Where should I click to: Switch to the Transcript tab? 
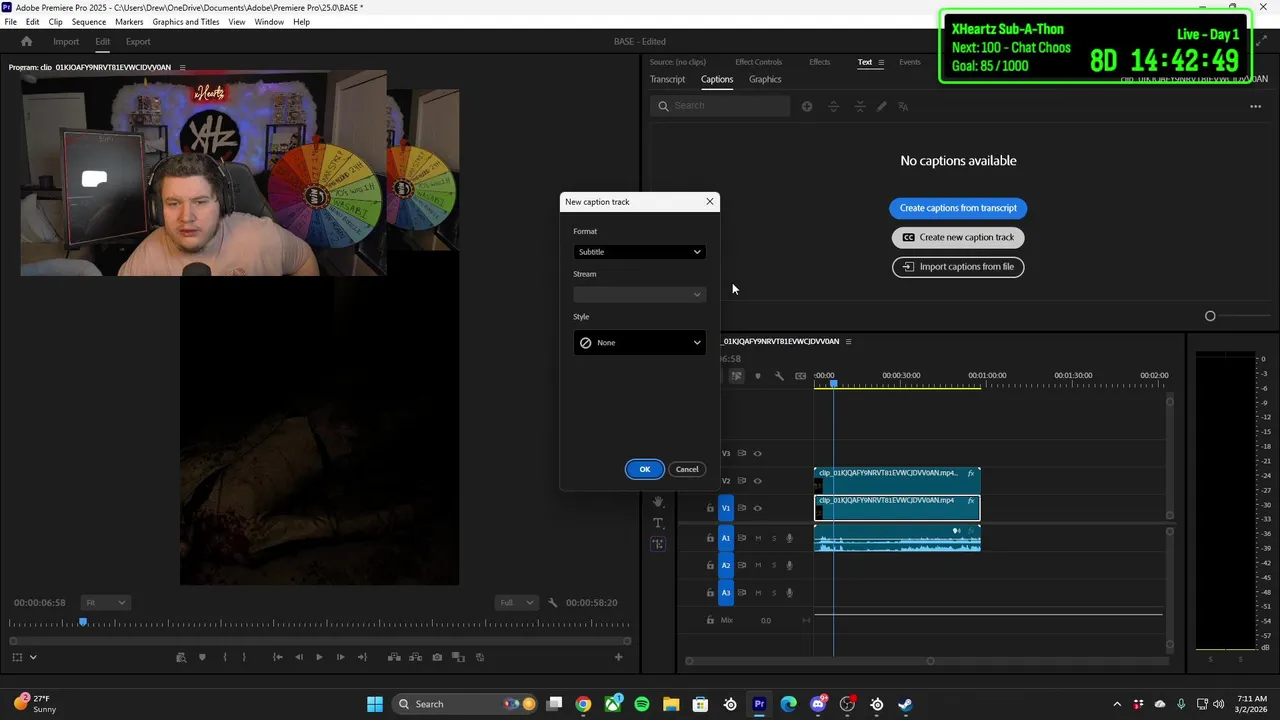point(667,79)
